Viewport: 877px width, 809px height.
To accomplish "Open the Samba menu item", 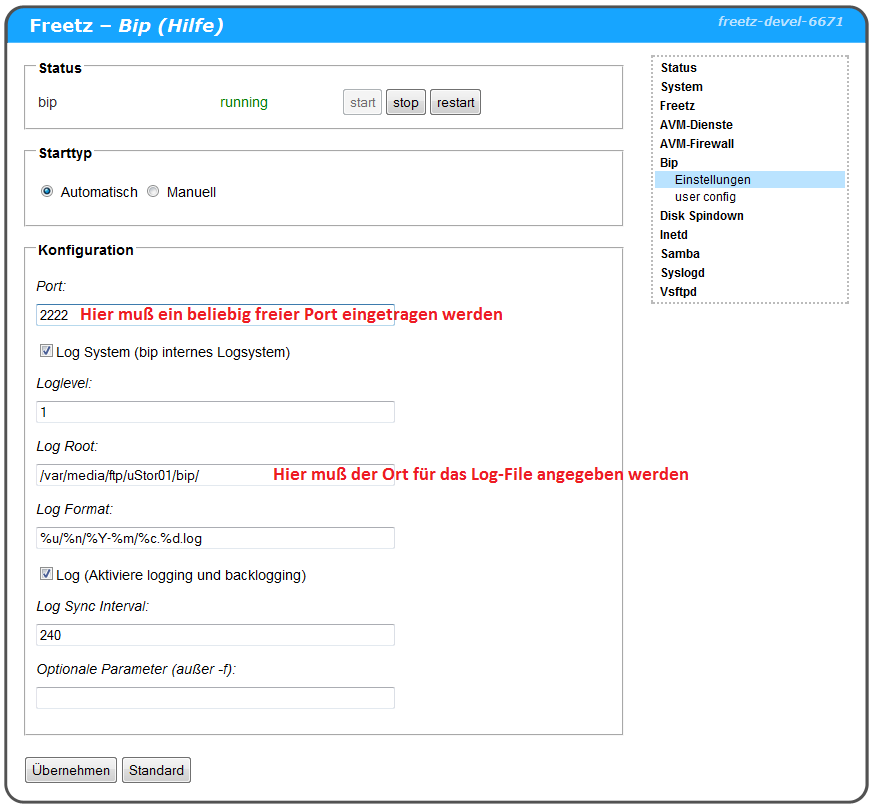I will click(680, 254).
